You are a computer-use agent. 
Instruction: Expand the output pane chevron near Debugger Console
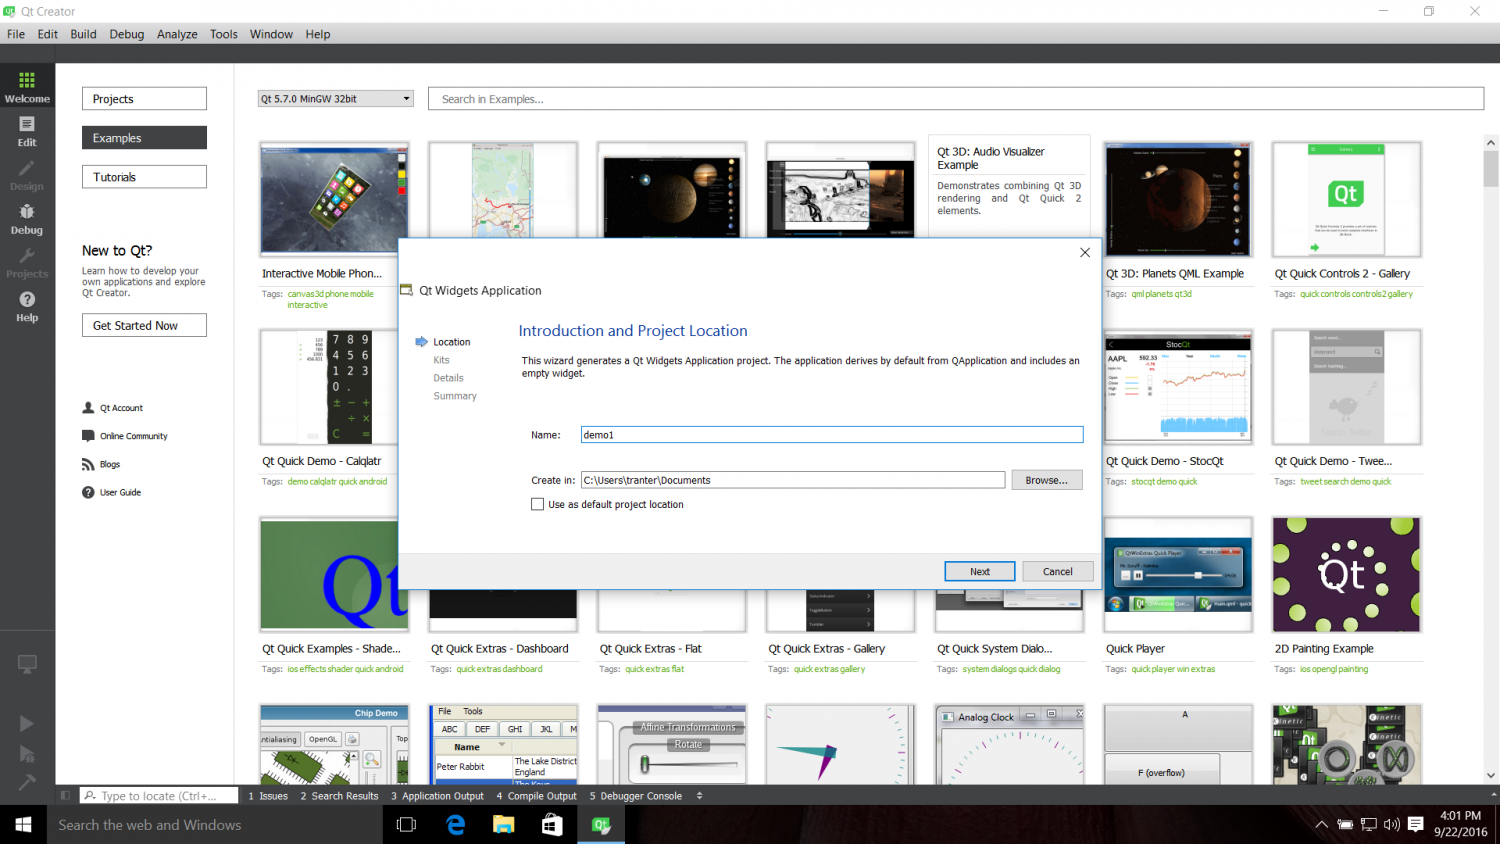(698, 795)
